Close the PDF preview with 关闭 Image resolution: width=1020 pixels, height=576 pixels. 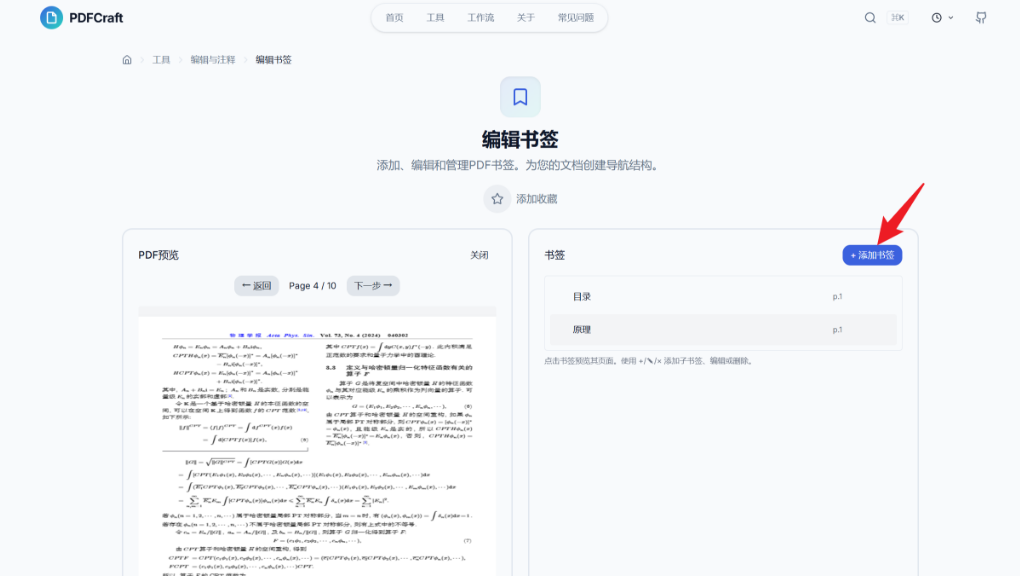click(x=479, y=255)
